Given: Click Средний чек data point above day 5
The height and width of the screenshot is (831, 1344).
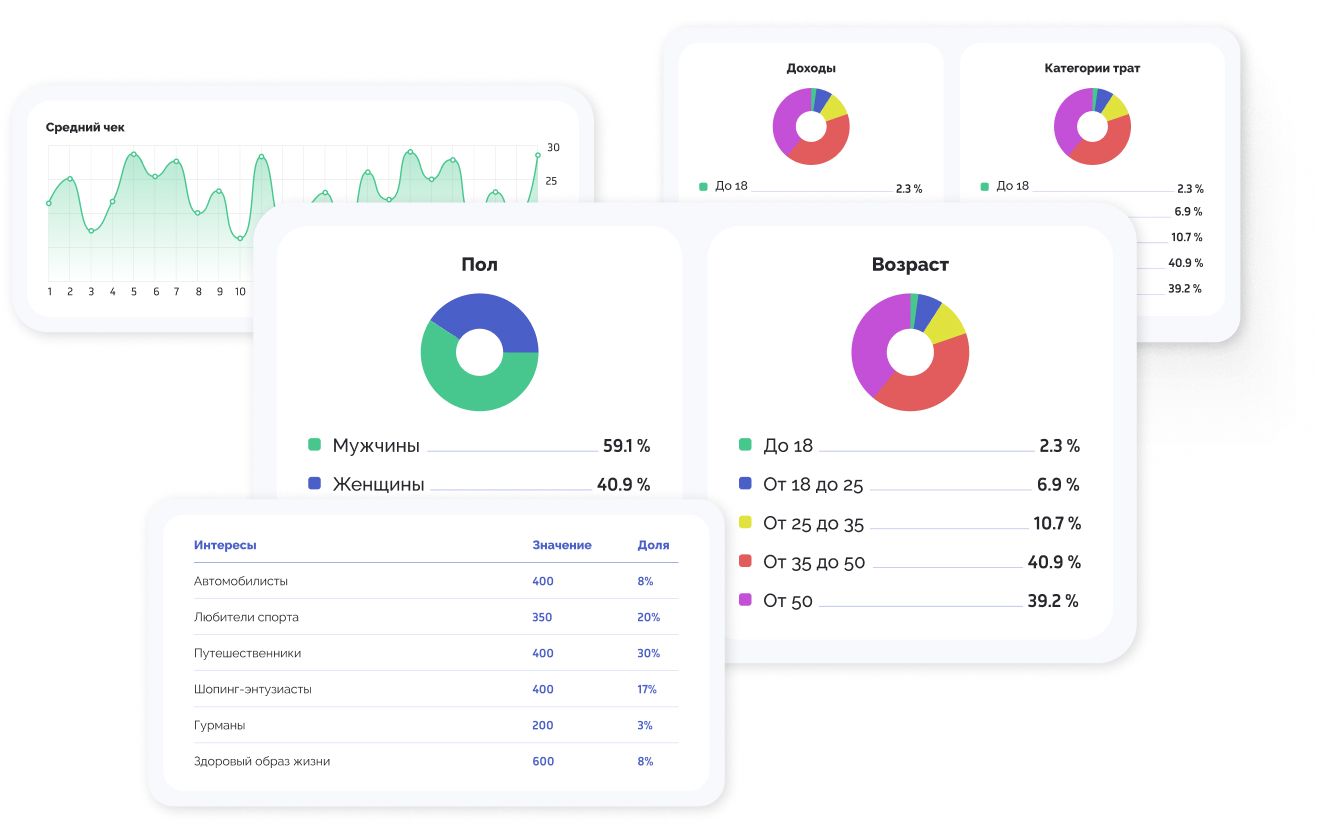Looking at the screenshot, I should pyautogui.click(x=133, y=154).
